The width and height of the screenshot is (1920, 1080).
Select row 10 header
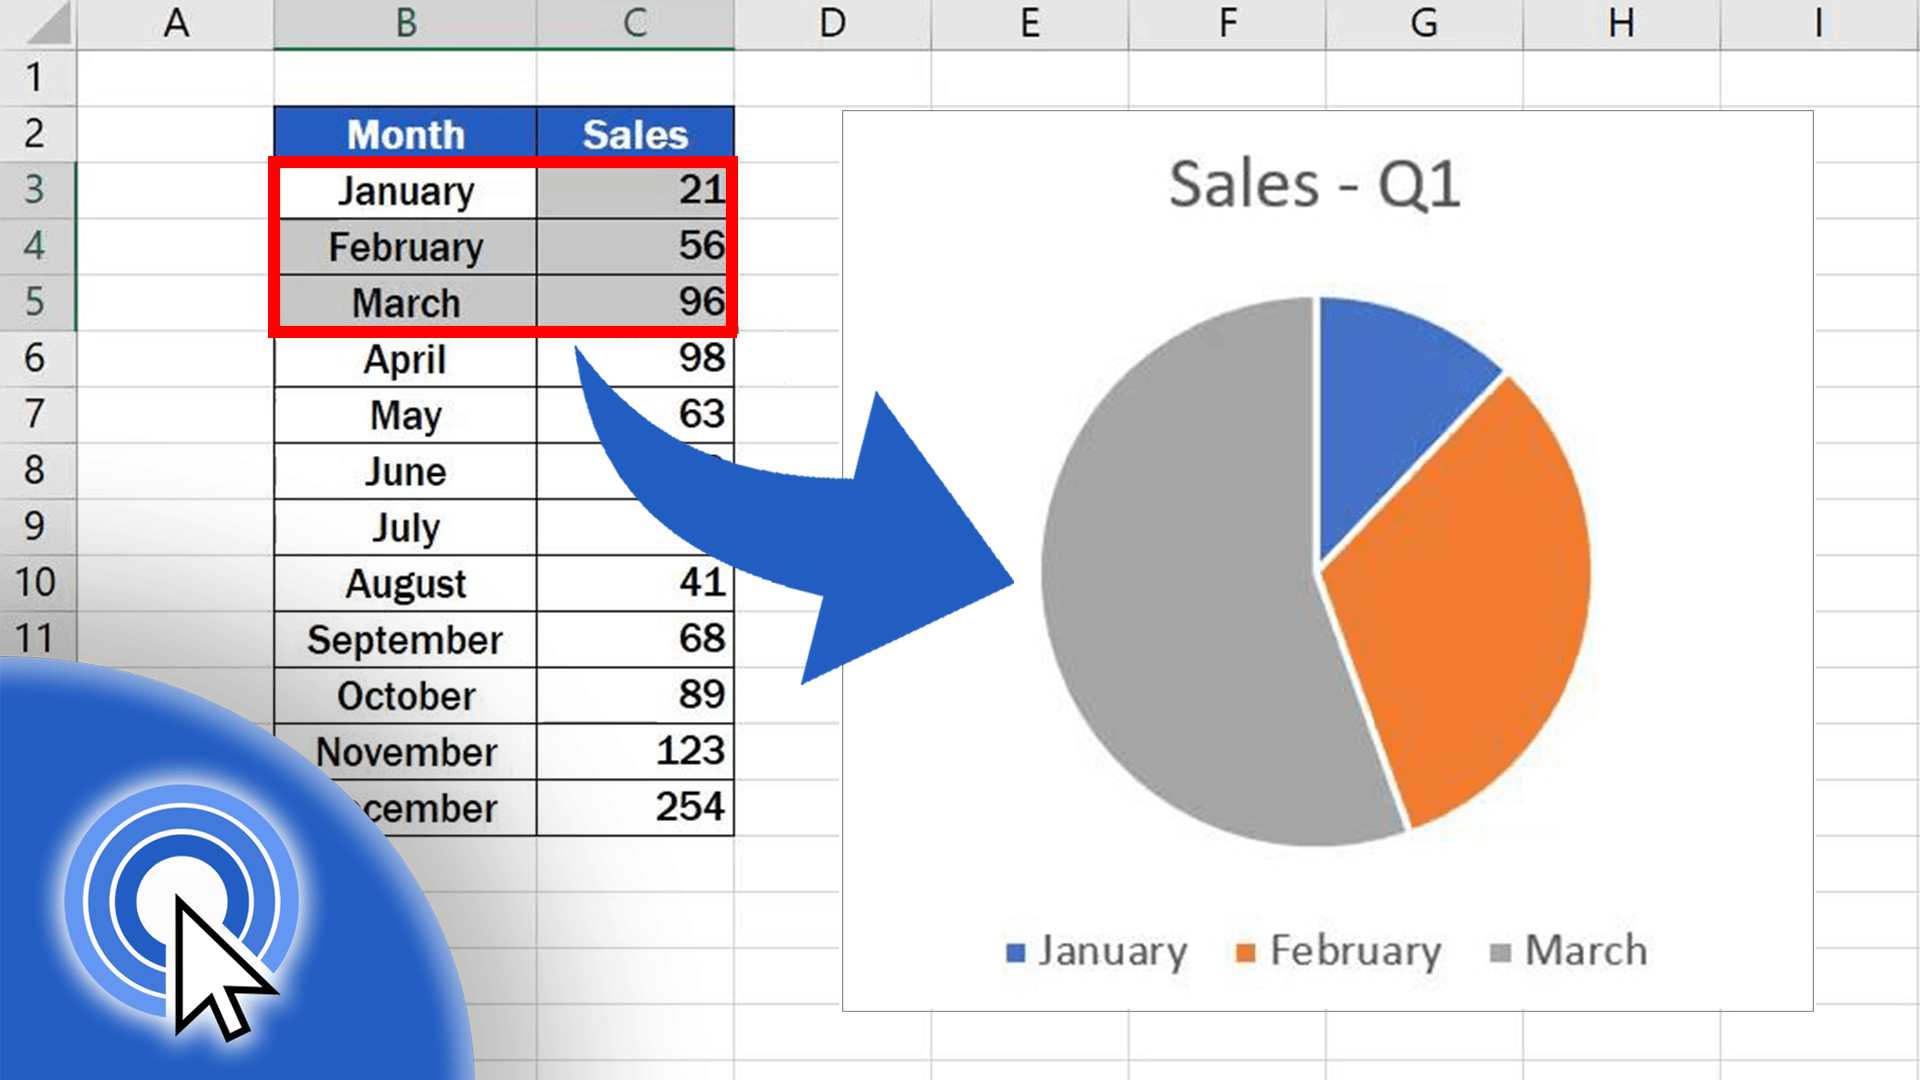[37, 581]
